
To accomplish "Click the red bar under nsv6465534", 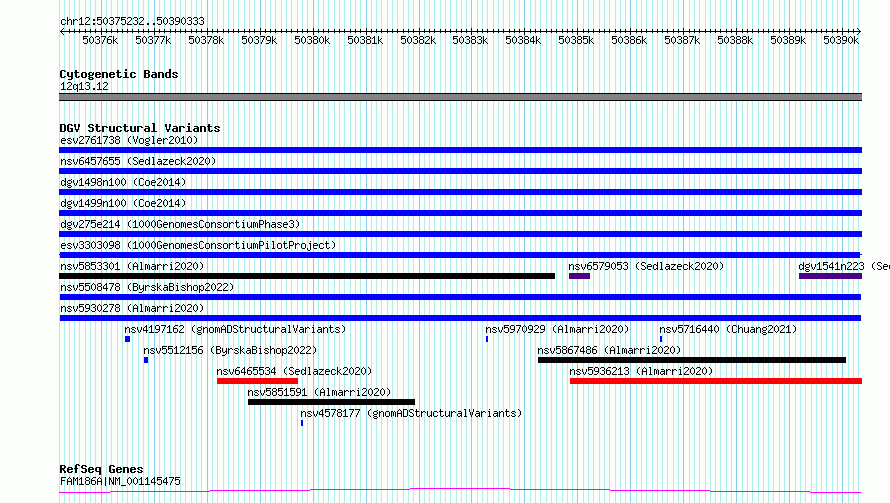I will tap(257, 381).
